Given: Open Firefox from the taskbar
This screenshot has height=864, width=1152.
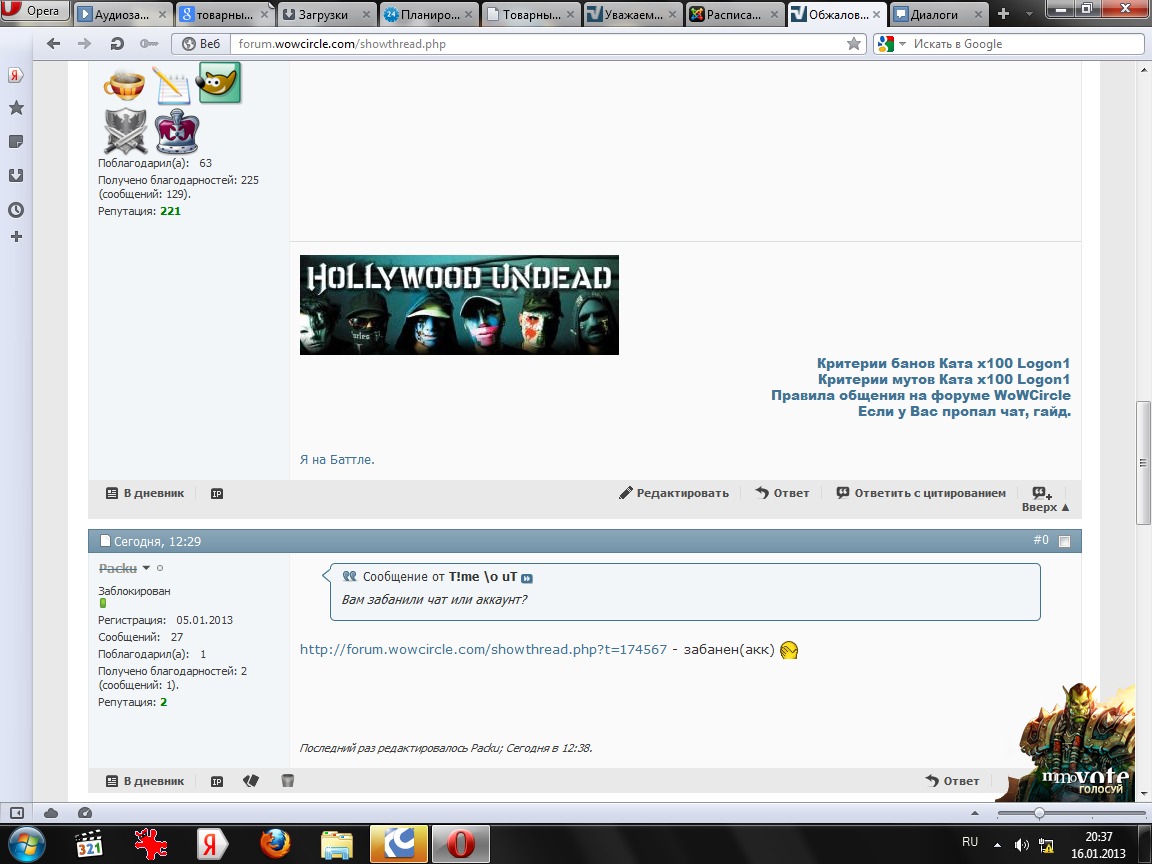Looking at the screenshot, I should click(276, 845).
